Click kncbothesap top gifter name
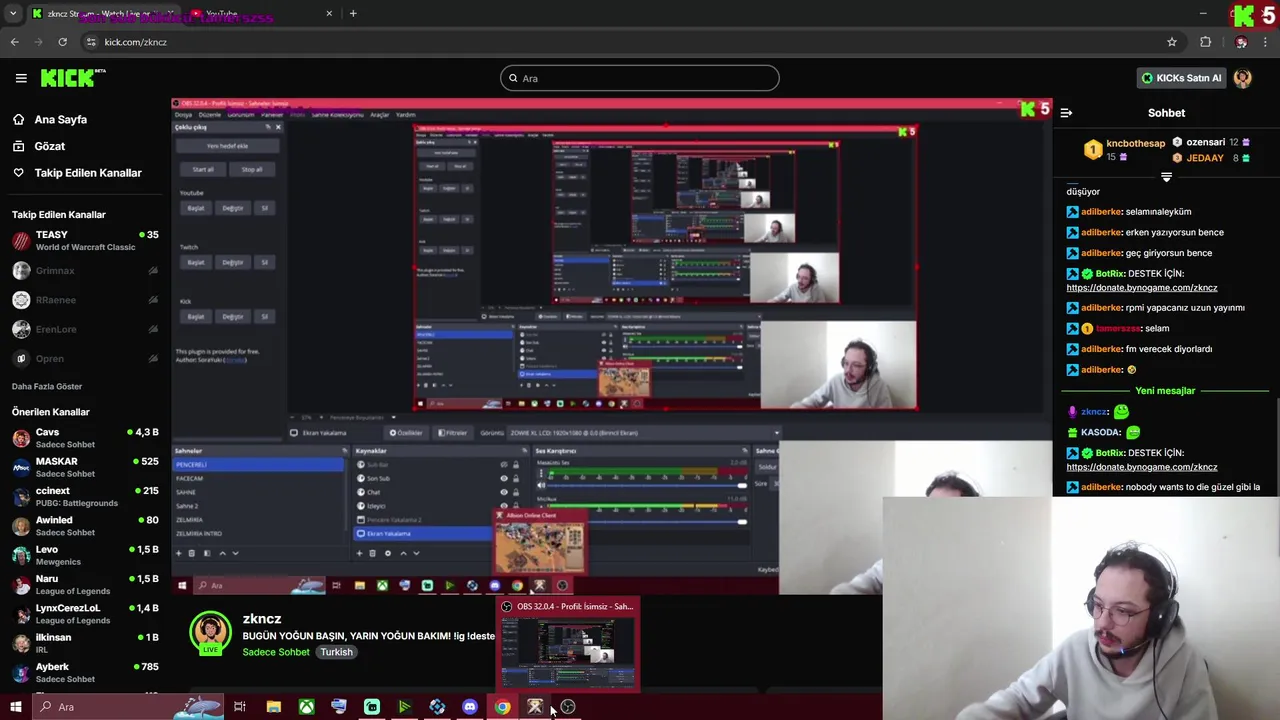 pos(1135,143)
